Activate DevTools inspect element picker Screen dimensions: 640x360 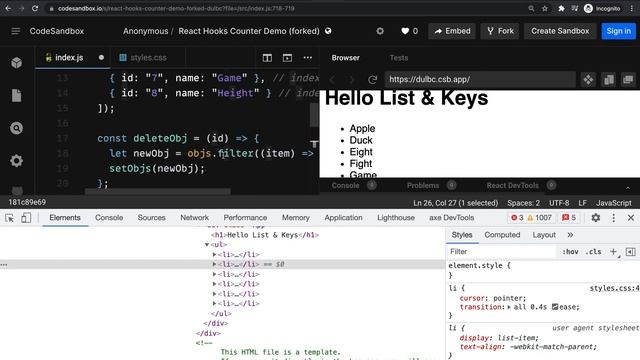coord(9,218)
